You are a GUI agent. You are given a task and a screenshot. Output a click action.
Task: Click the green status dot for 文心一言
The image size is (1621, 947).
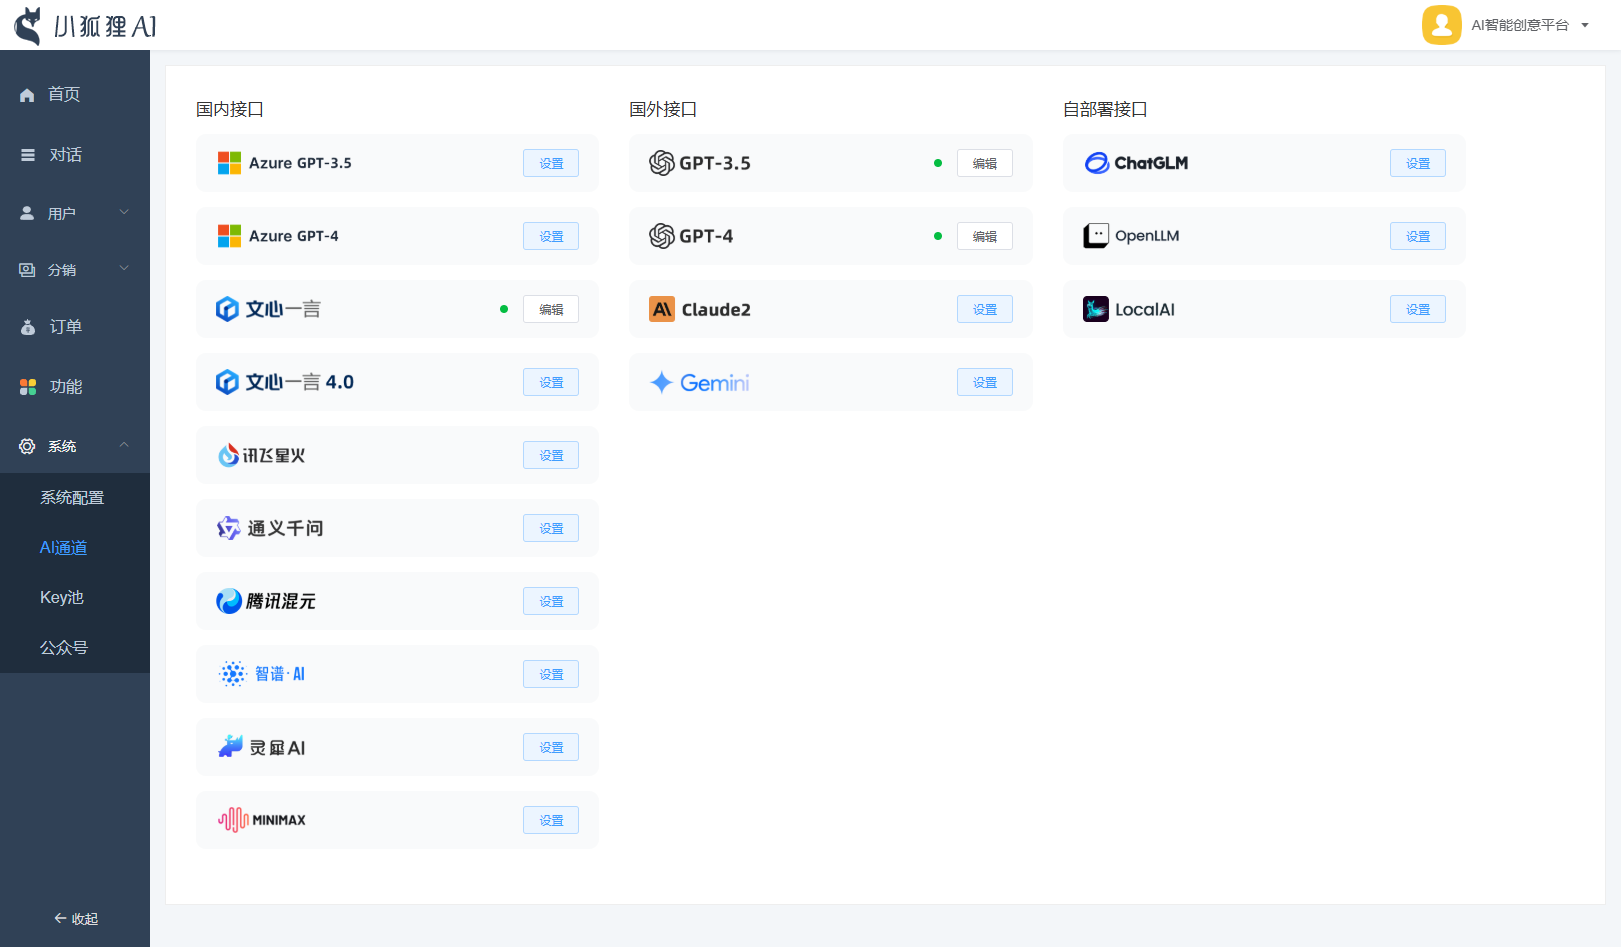pos(504,309)
